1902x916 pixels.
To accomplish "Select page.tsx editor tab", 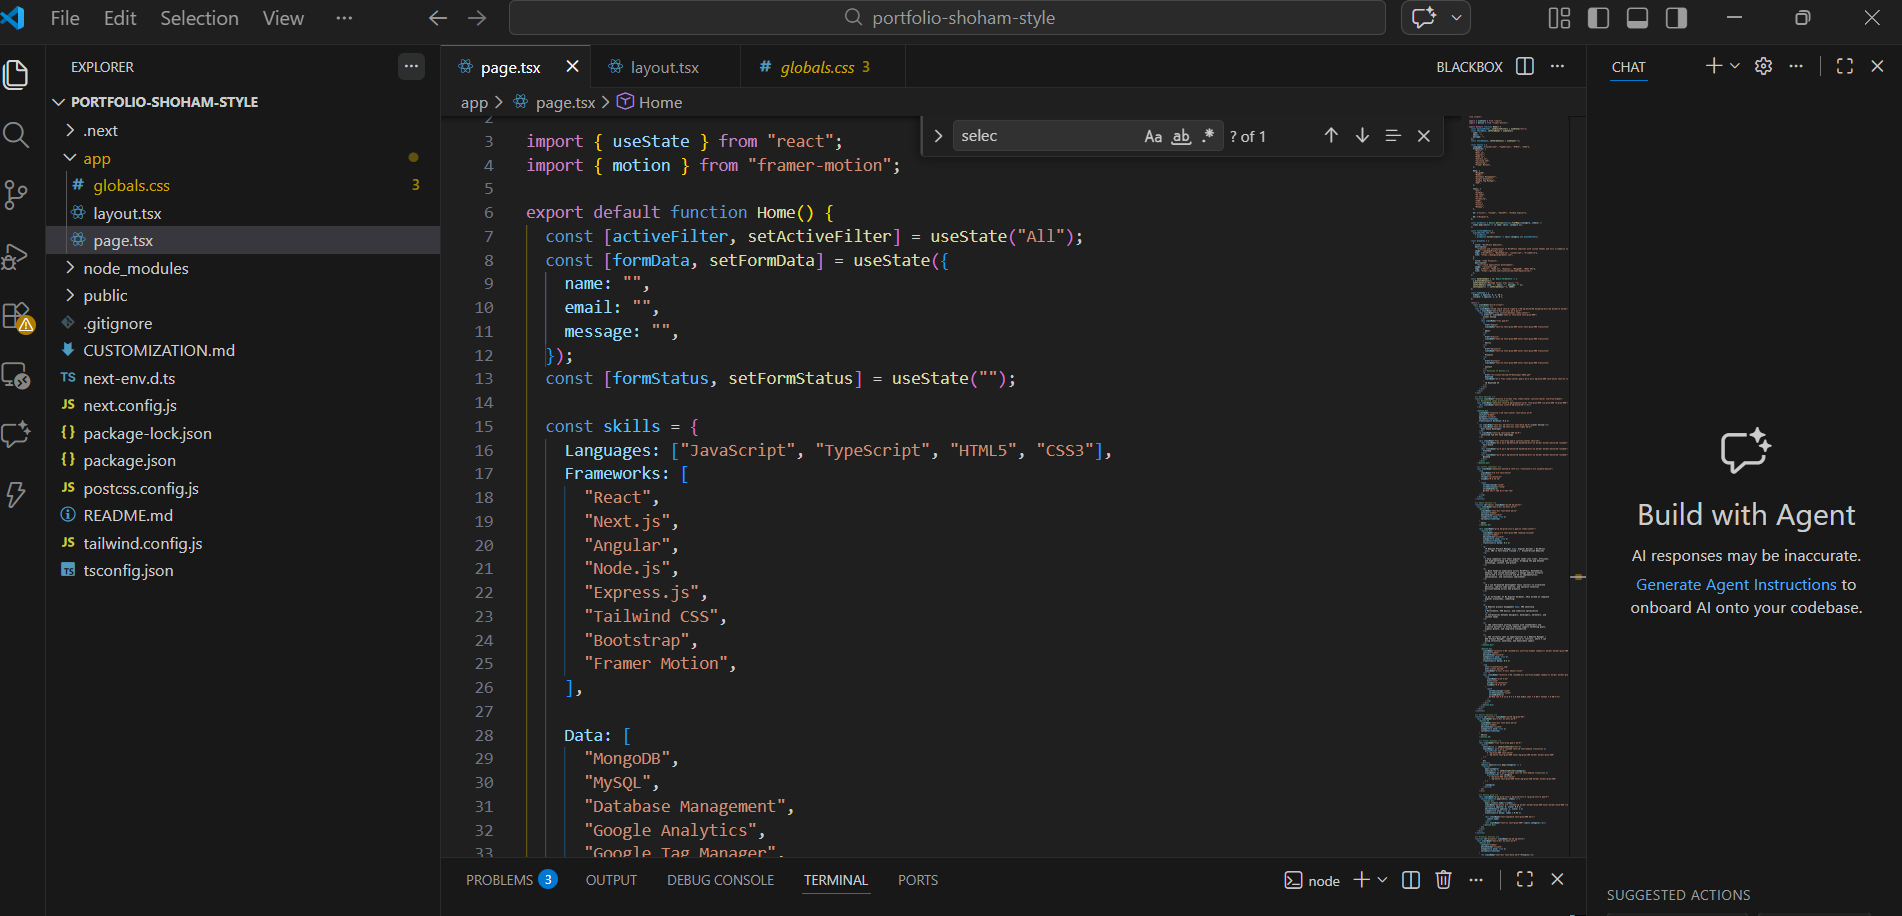I will 510,67.
